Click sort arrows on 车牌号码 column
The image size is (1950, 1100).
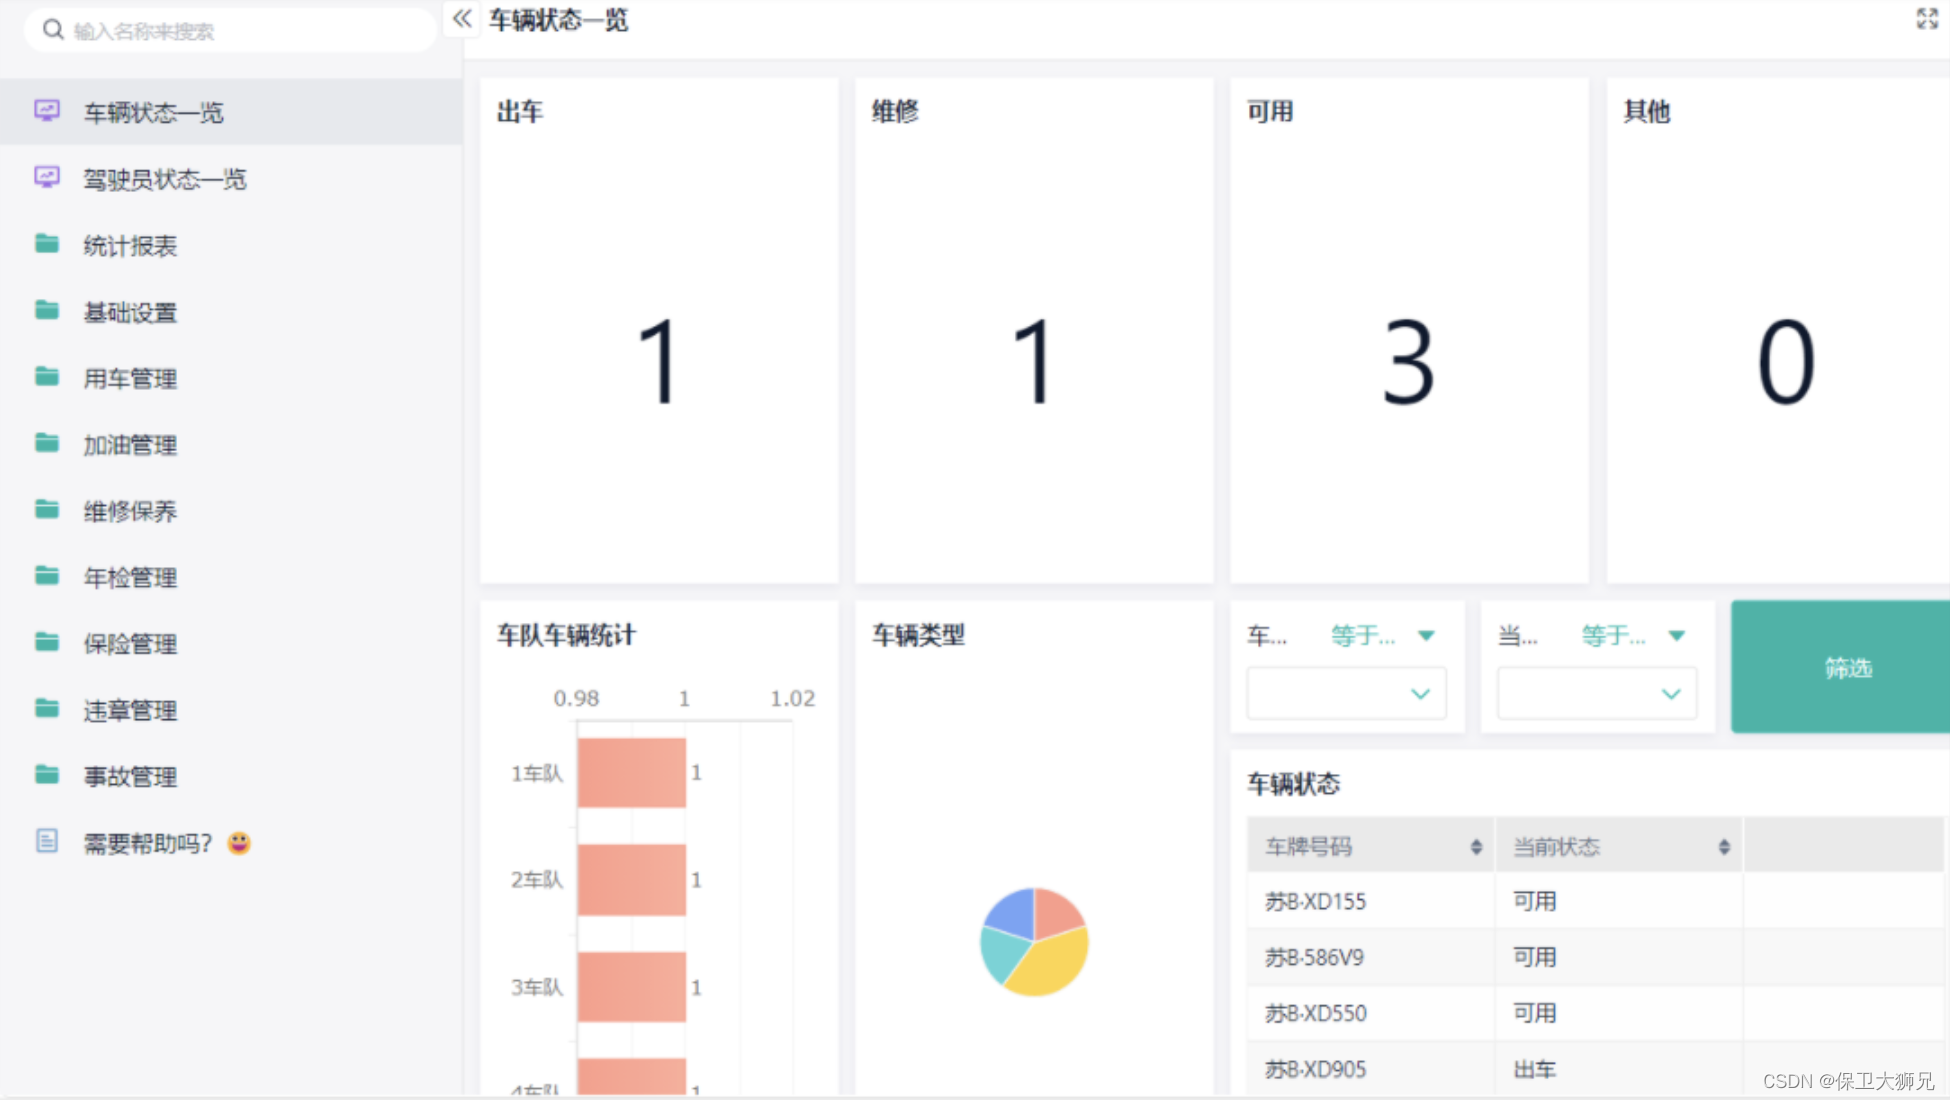click(1476, 847)
